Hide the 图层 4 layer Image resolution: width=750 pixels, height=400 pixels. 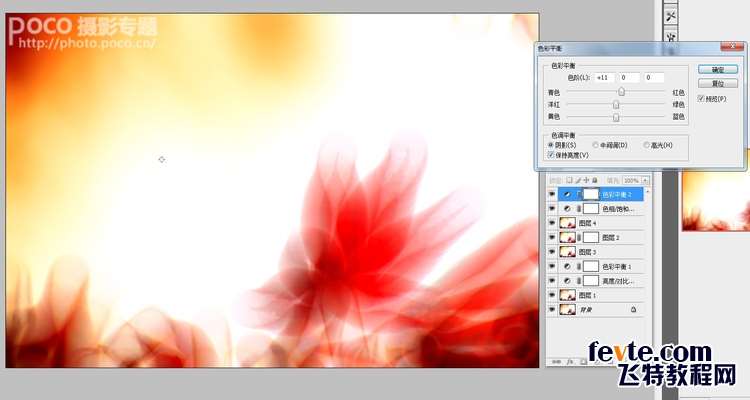point(552,223)
